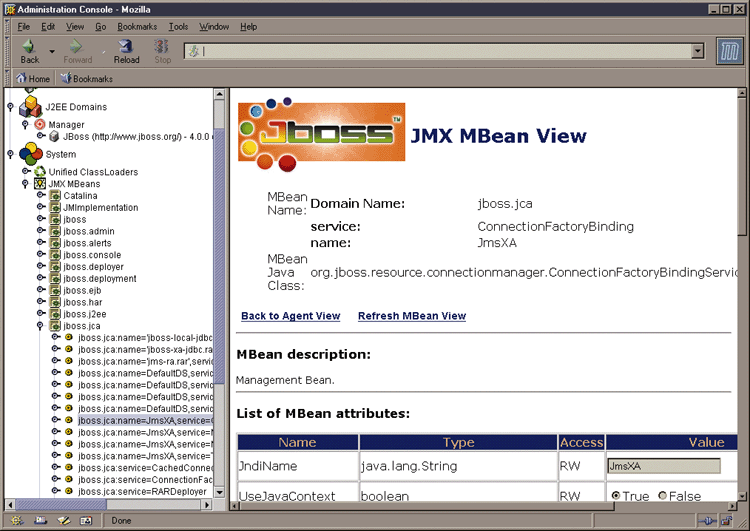This screenshot has width=750, height=531.
Task: Click the Mozilla throbber logo
Action: tap(729, 51)
